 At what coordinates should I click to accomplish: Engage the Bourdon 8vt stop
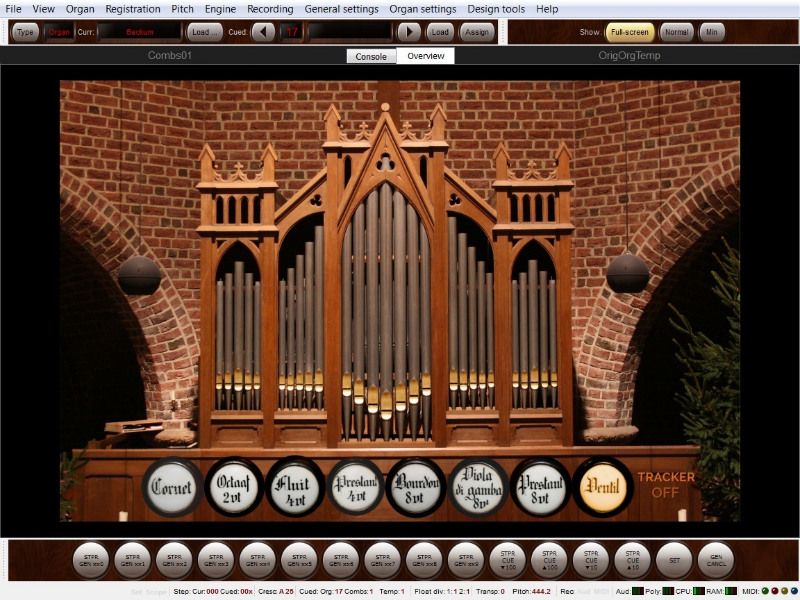(x=416, y=488)
